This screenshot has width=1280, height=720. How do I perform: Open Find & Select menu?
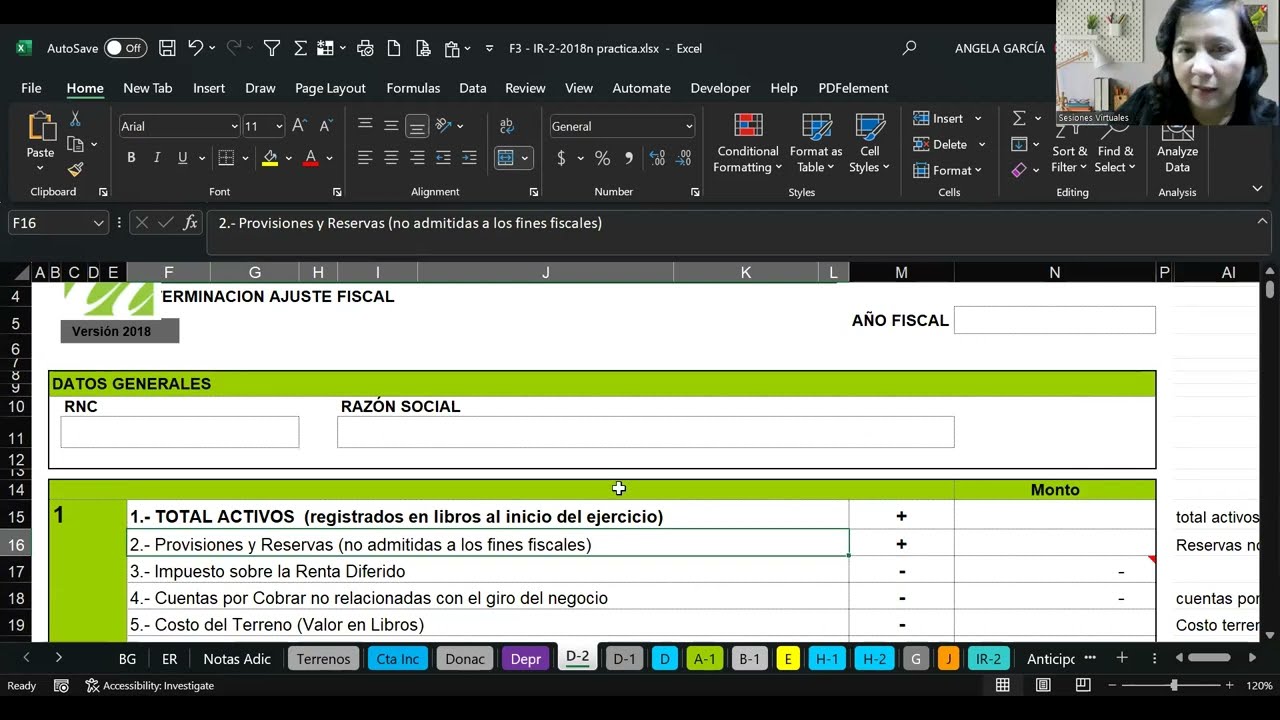1115,144
